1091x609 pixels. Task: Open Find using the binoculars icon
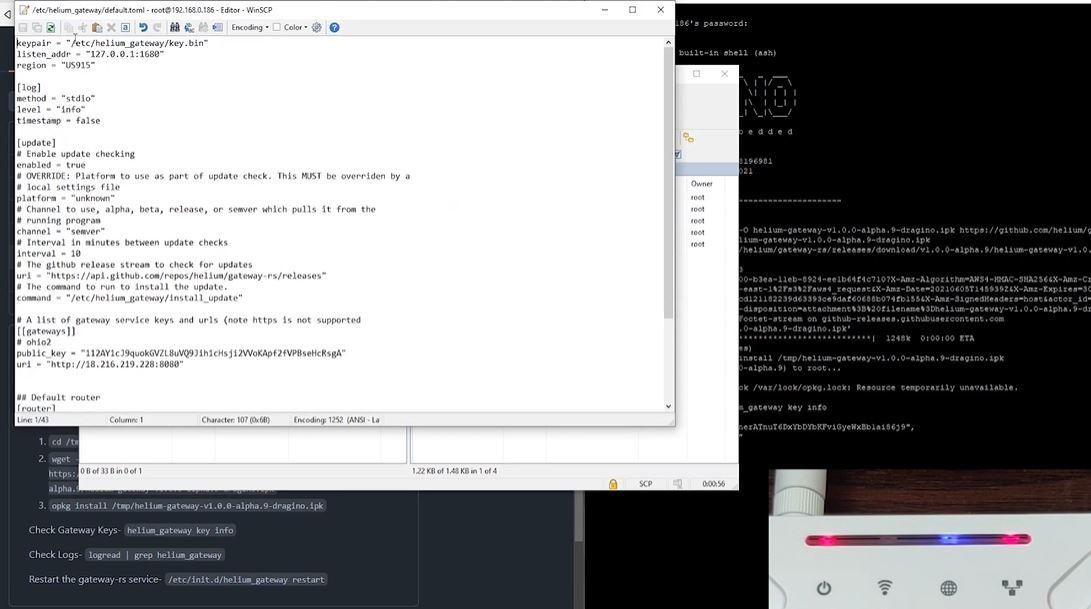tap(175, 27)
